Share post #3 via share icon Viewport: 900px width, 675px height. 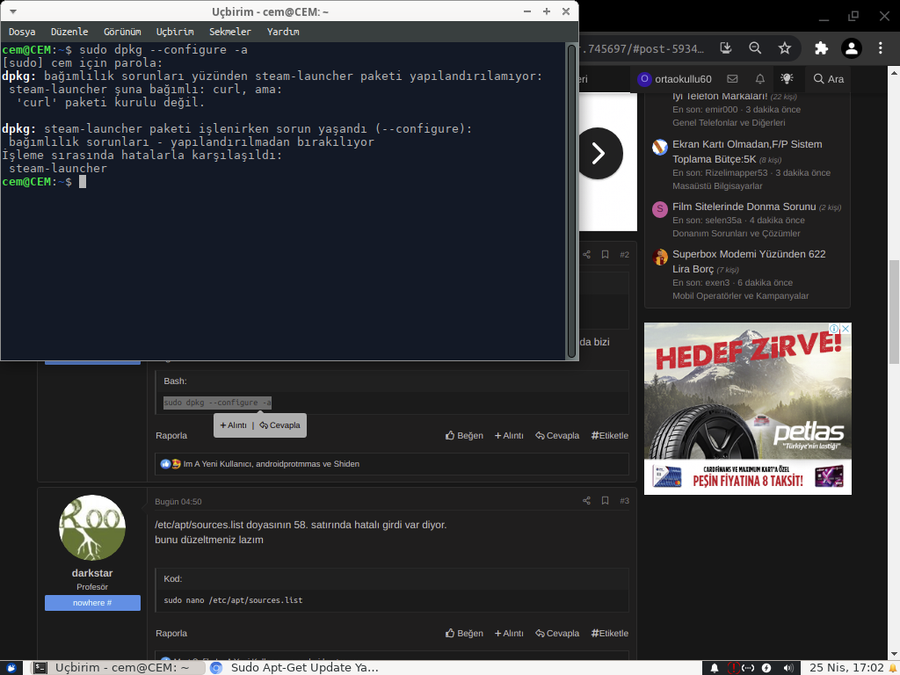pos(587,501)
